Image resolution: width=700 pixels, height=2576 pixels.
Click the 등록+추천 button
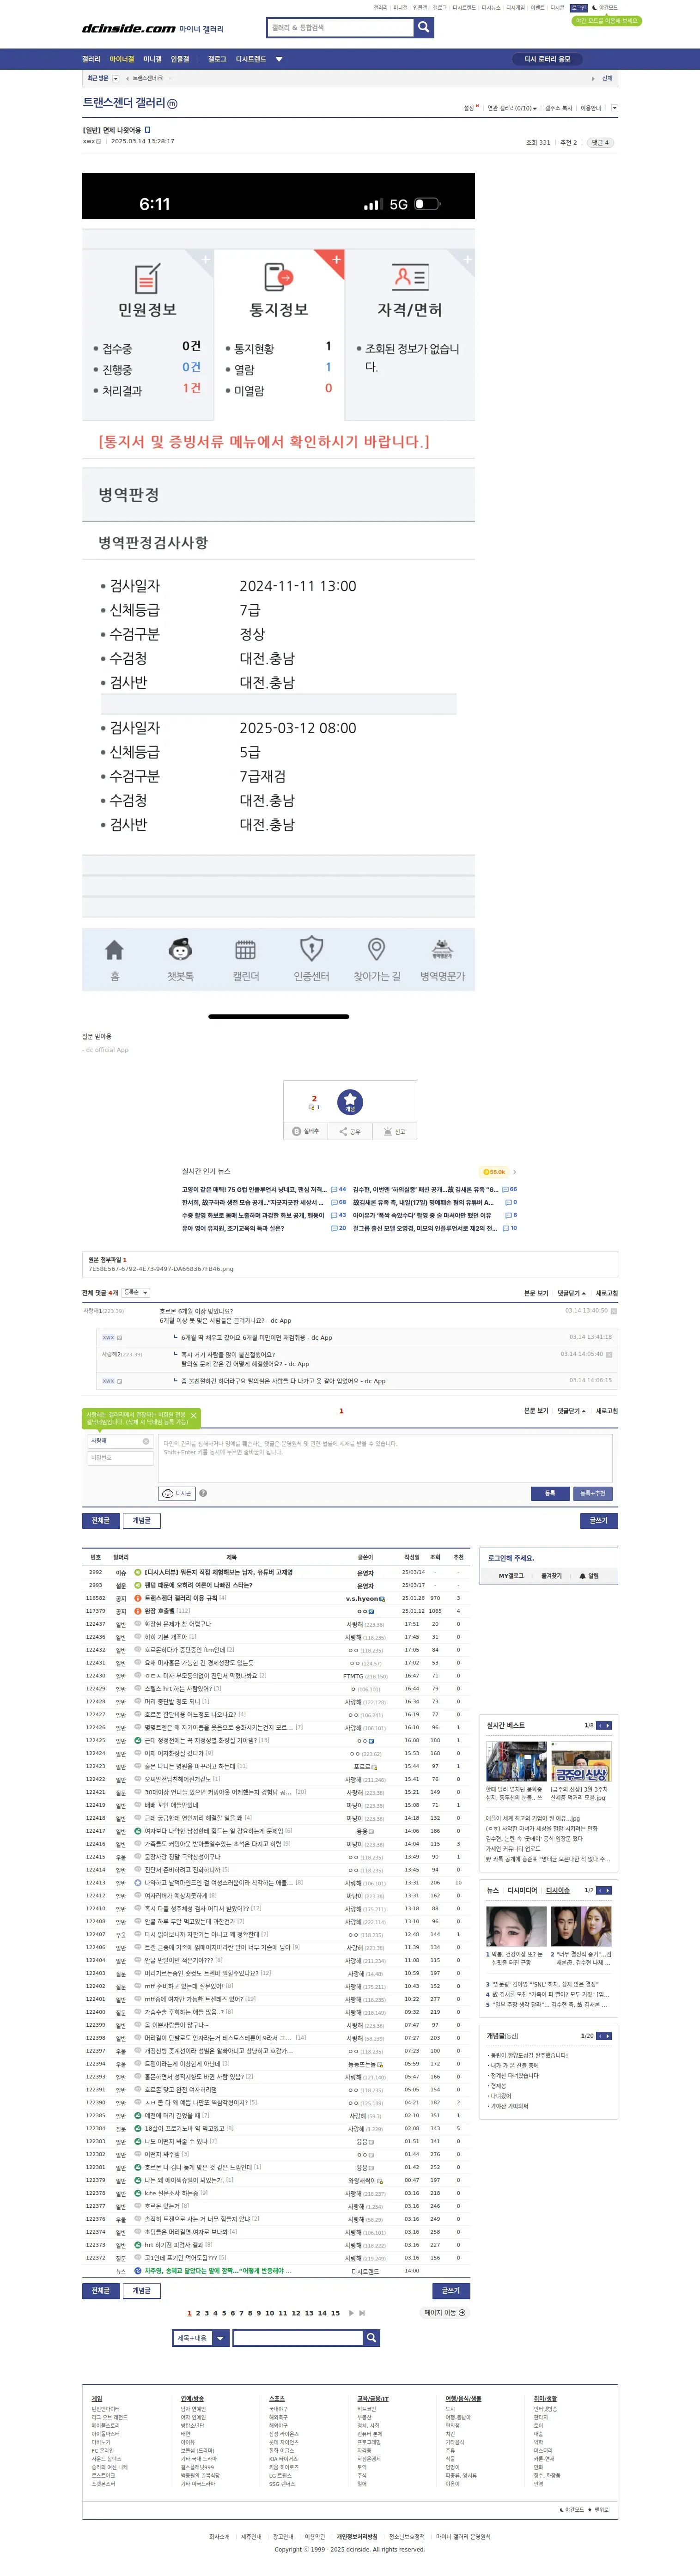coord(593,1493)
